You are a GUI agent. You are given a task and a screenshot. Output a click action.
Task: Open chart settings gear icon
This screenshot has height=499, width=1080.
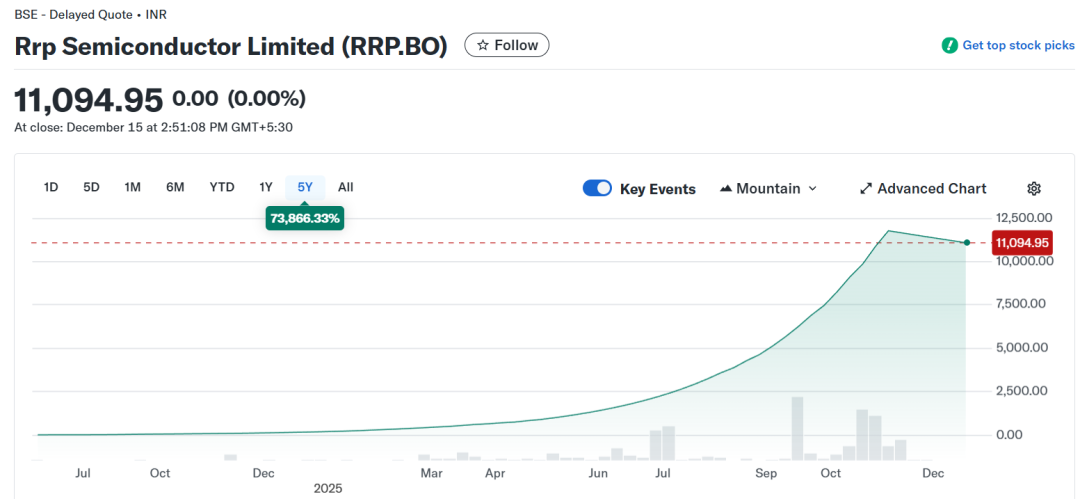1034,189
